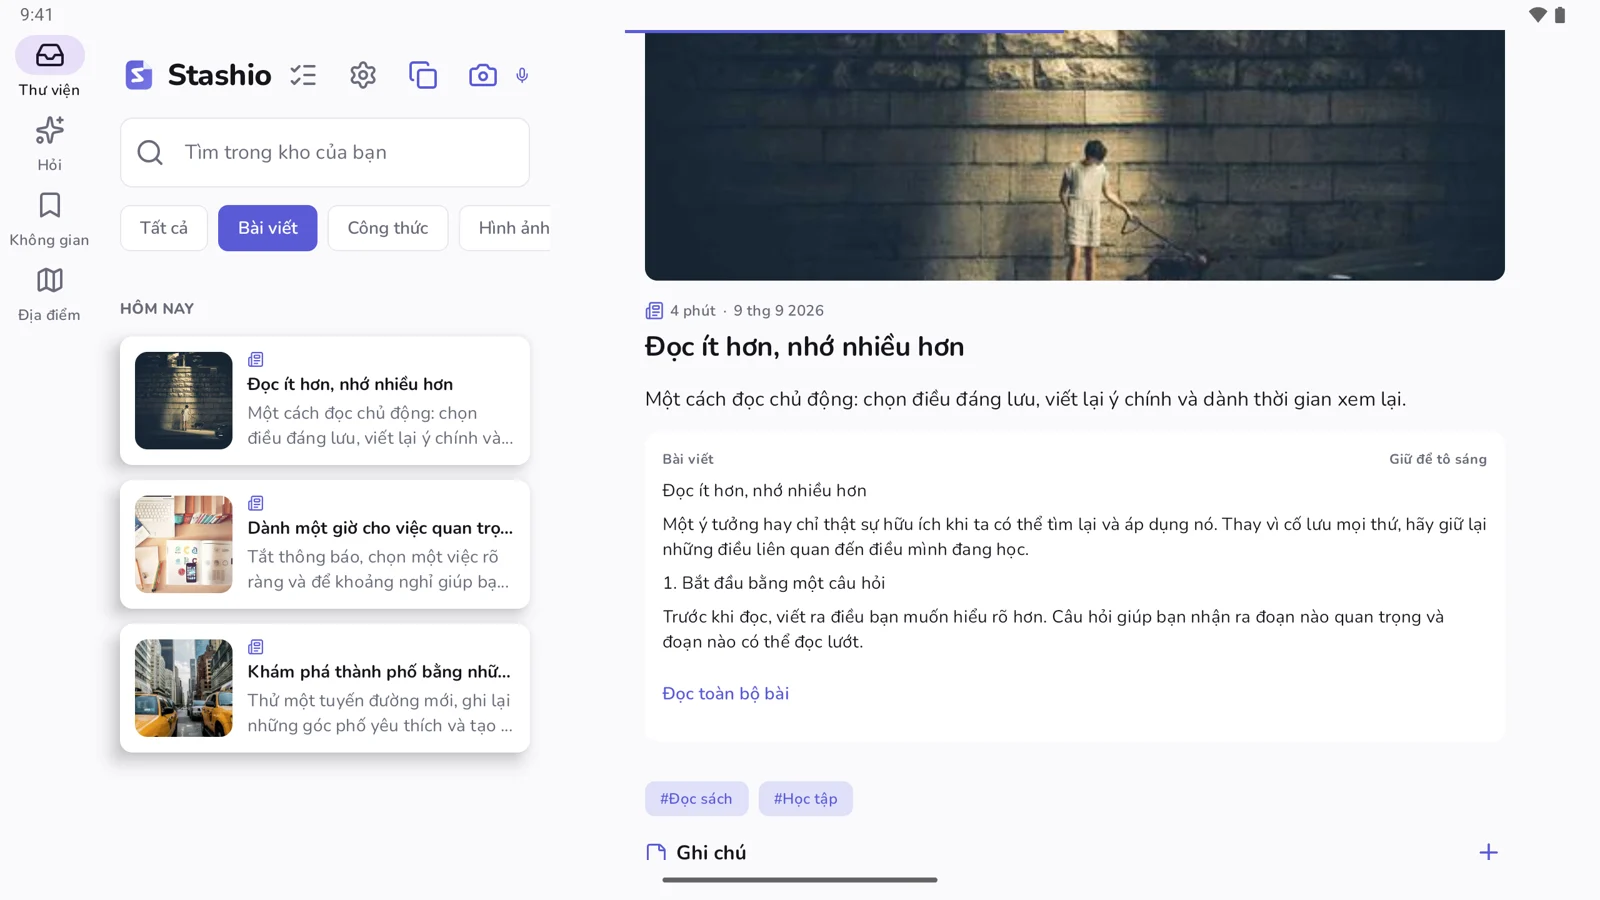Tap the microphone voice icon
Image resolution: width=1600 pixels, height=900 pixels.
[x=522, y=75]
